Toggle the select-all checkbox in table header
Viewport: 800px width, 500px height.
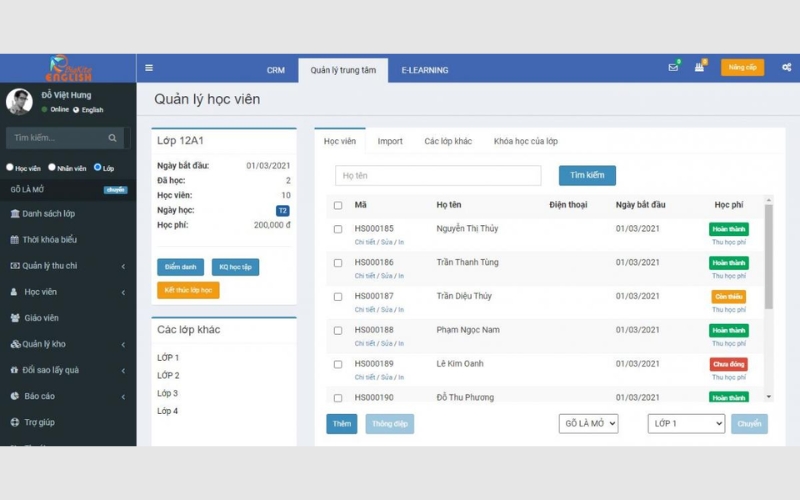pyautogui.click(x=338, y=205)
